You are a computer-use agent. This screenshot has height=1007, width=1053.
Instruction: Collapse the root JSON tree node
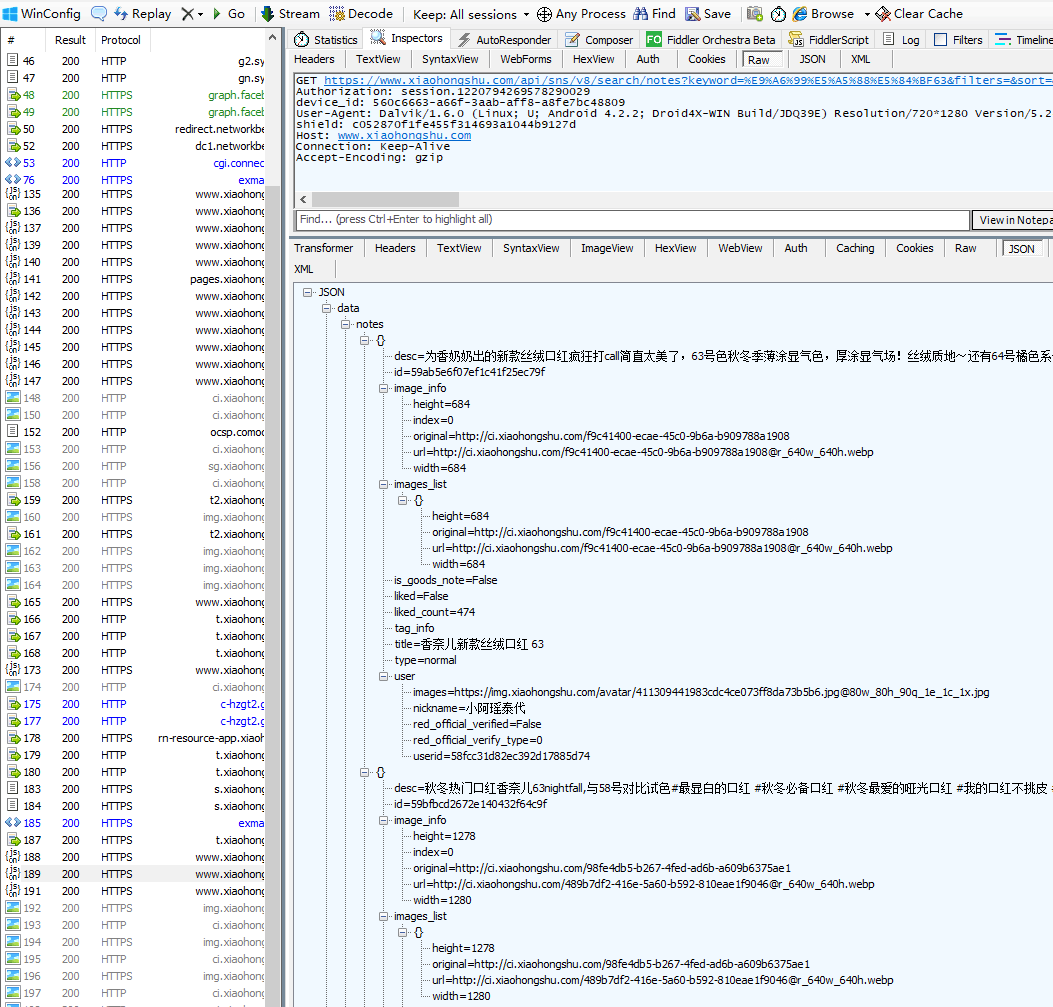tap(308, 292)
